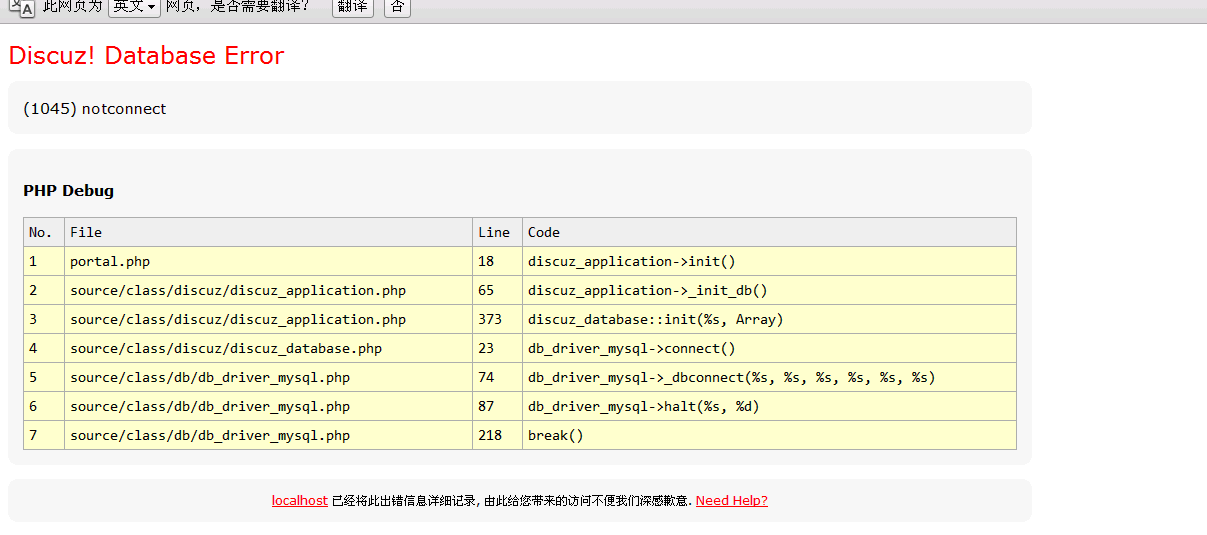This screenshot has height=535, width=1207.
Task: Select the discuz_application->init() code cell
Action: (x=770, y=262)
